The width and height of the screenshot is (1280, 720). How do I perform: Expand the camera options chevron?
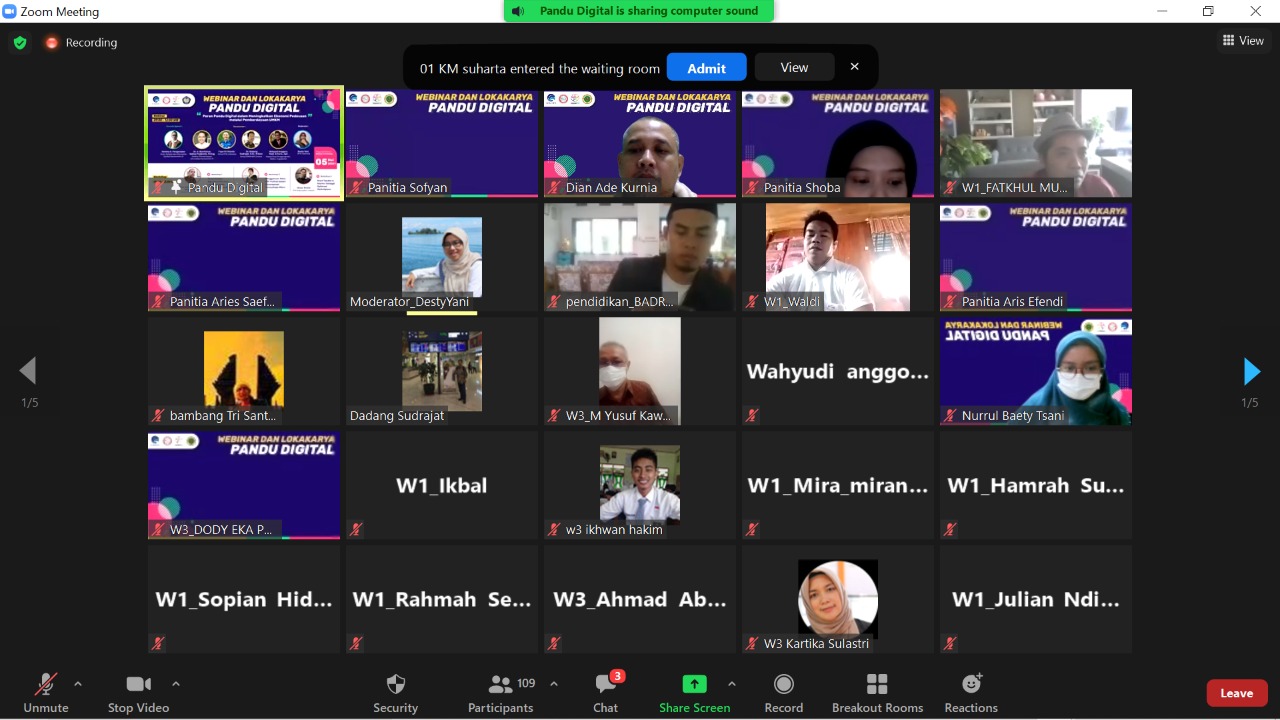[x=176, y=685]
